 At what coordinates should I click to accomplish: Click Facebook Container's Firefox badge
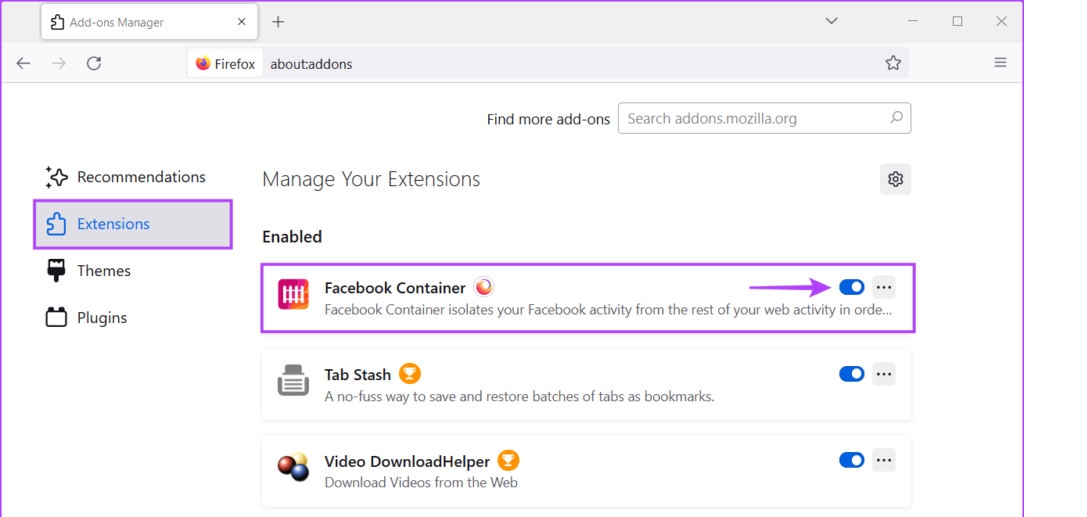484,287
